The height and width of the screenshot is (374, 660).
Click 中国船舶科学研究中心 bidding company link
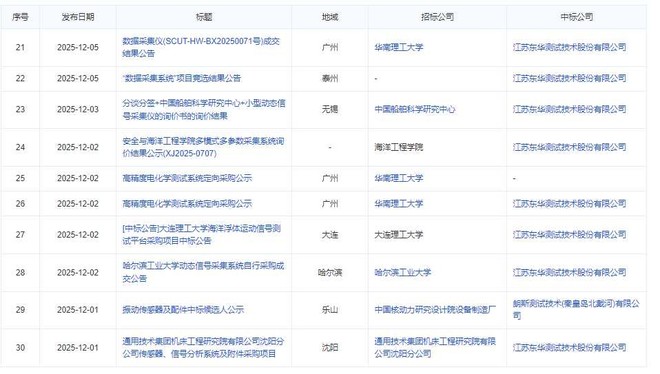coord(415,109)
